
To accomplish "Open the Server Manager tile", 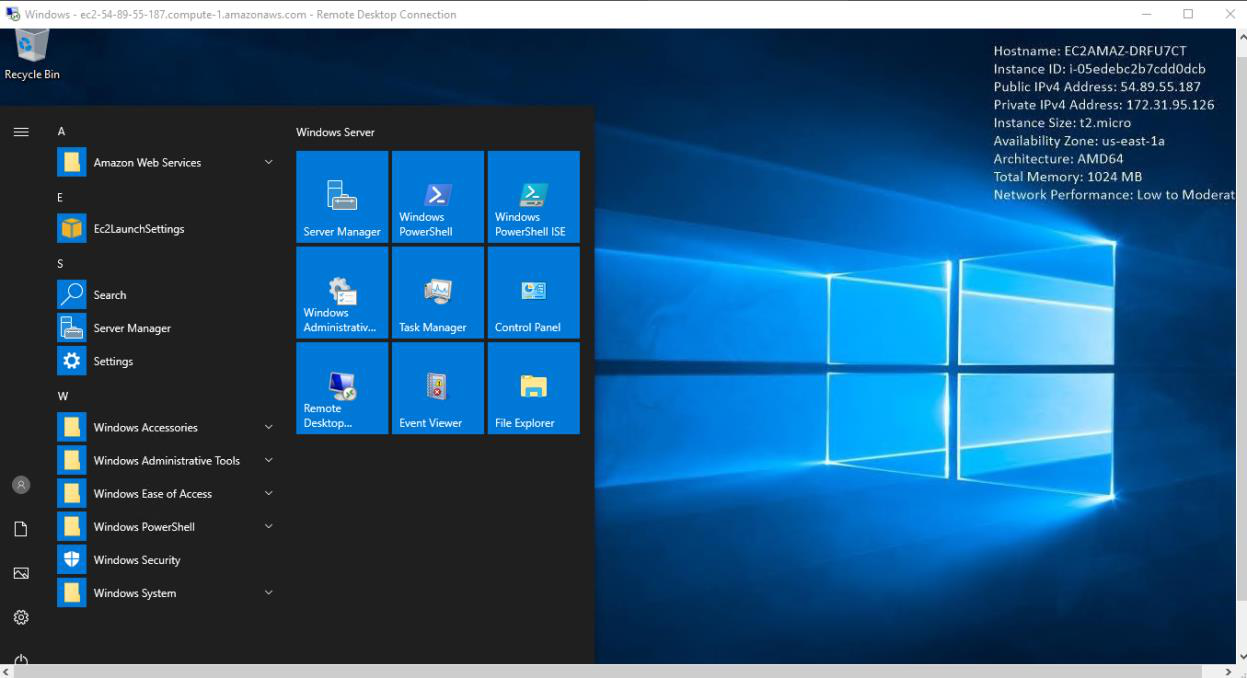I will [x=342, y=197].
